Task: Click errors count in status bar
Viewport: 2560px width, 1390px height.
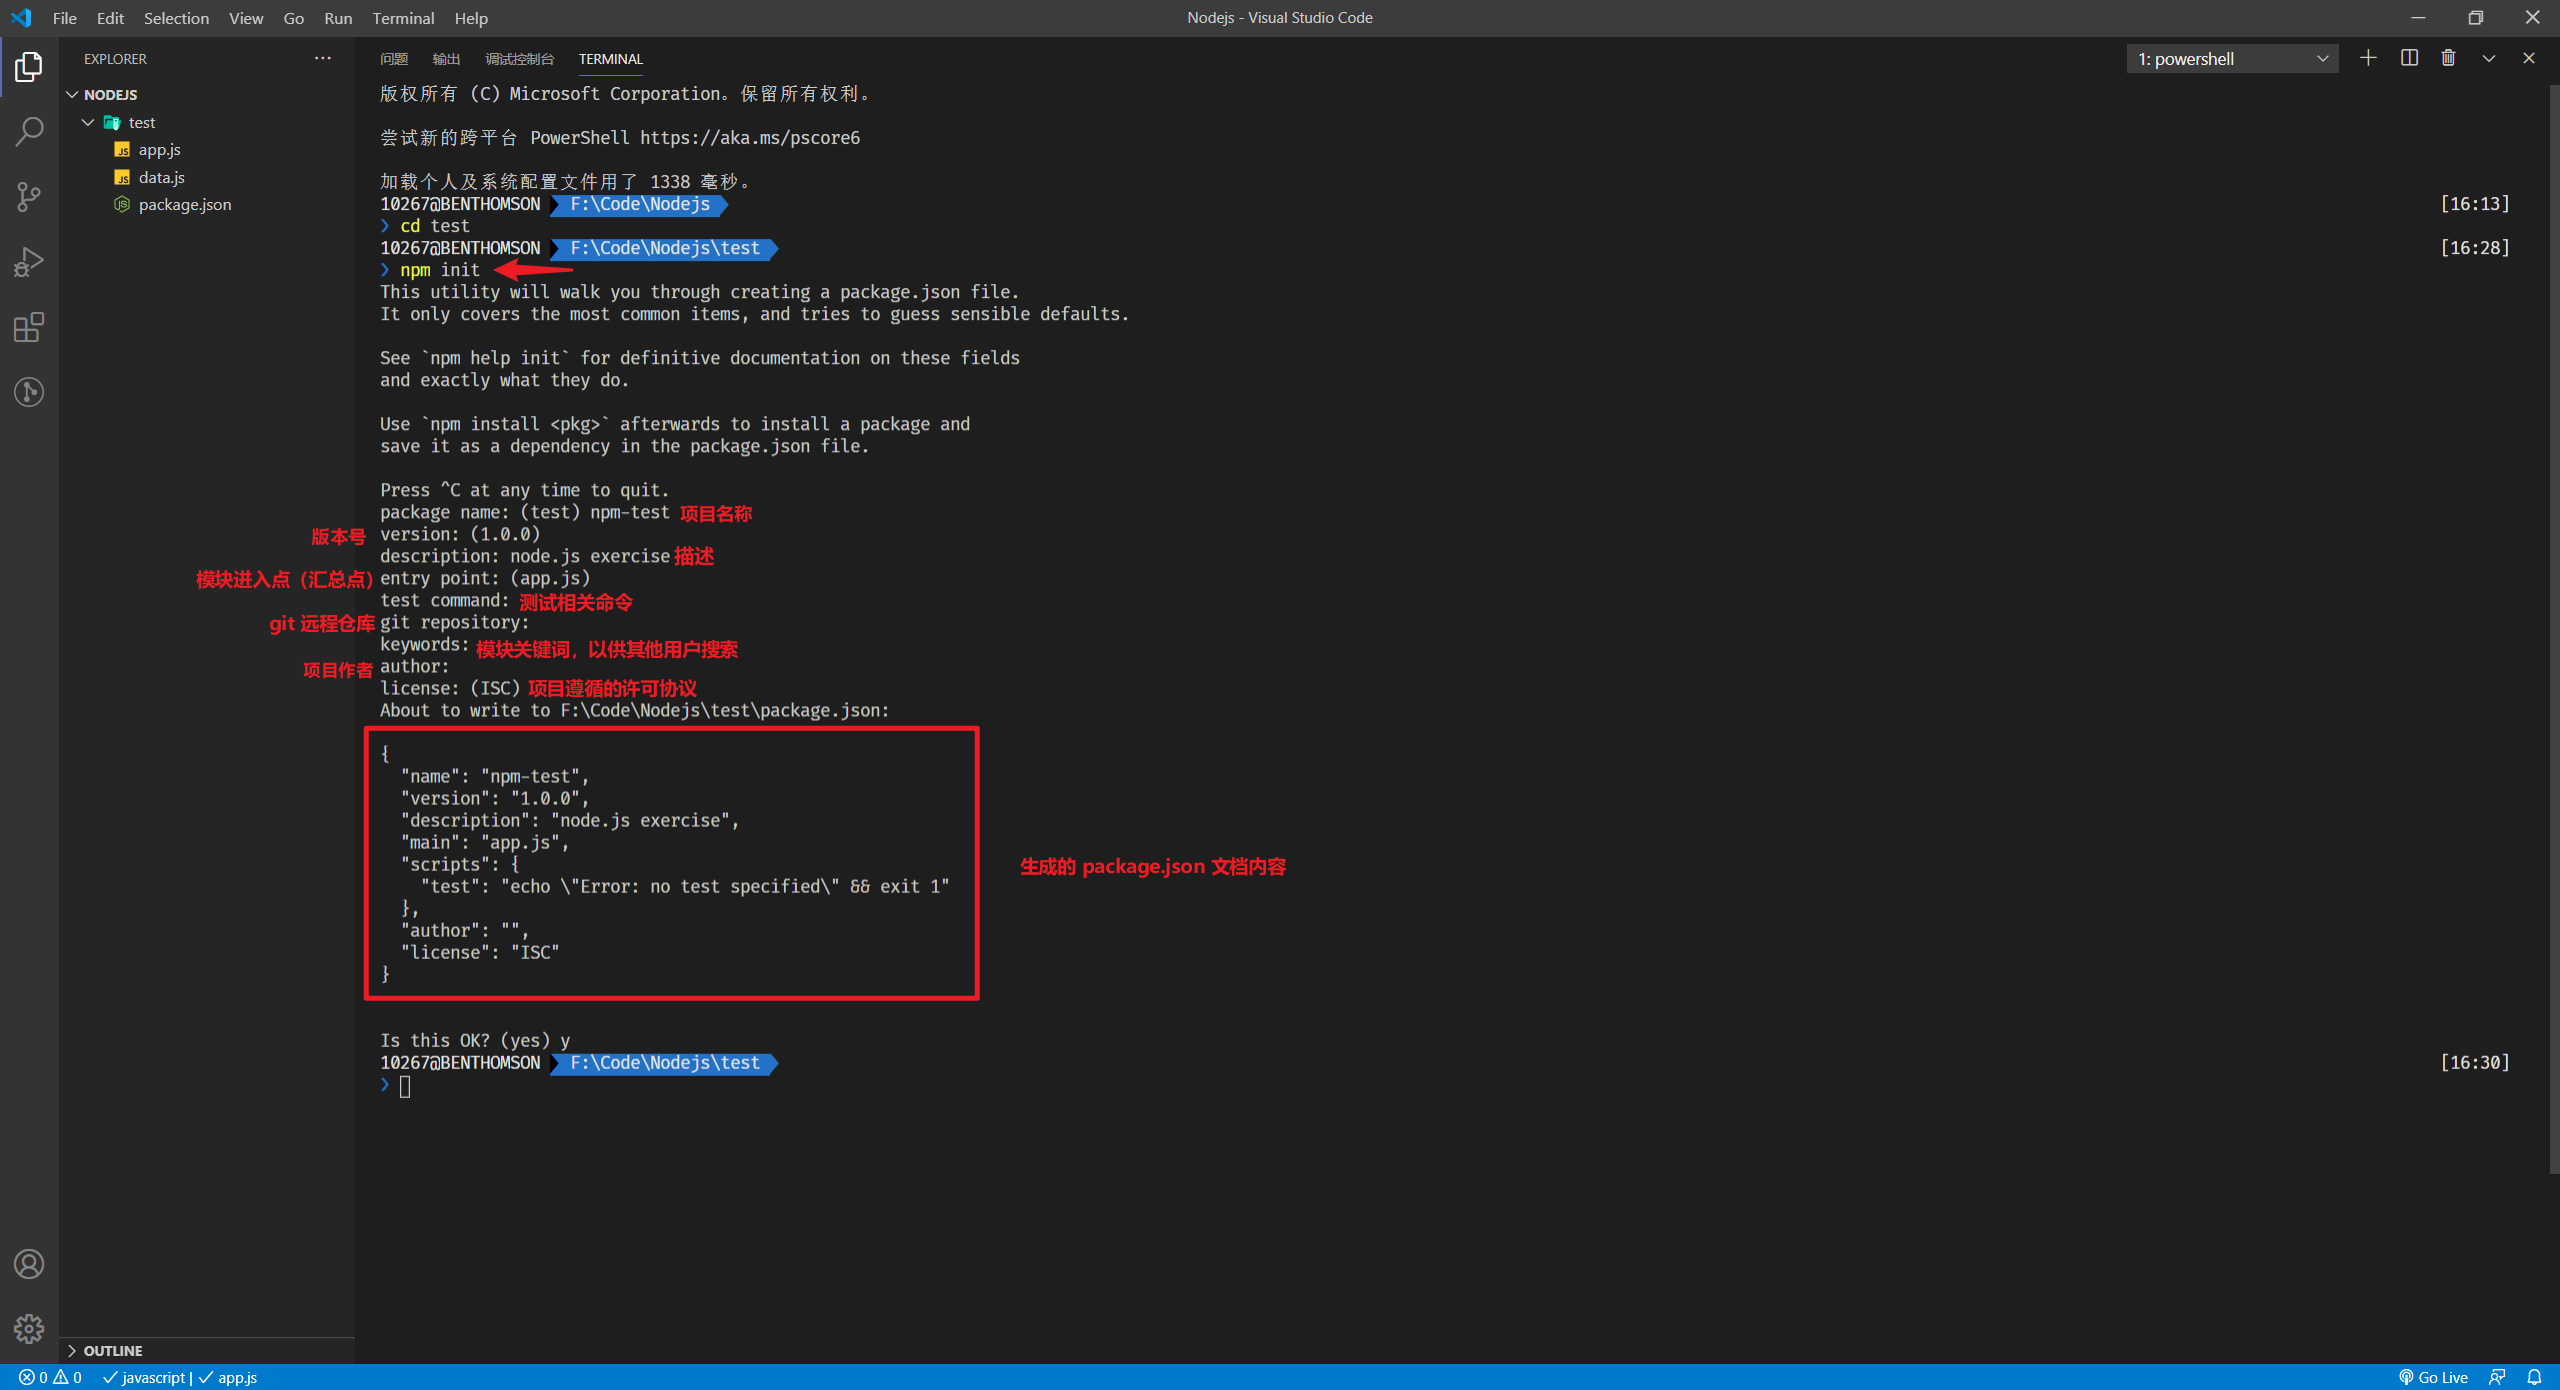Action: click(33, 1377)
